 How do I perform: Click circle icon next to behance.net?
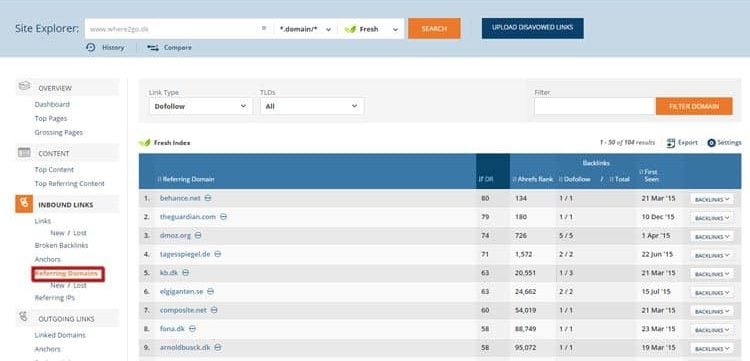(x=208, y=198)
